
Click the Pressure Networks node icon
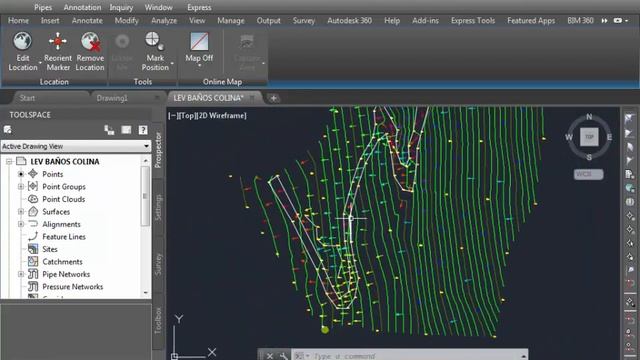click(x=33, y=287)
